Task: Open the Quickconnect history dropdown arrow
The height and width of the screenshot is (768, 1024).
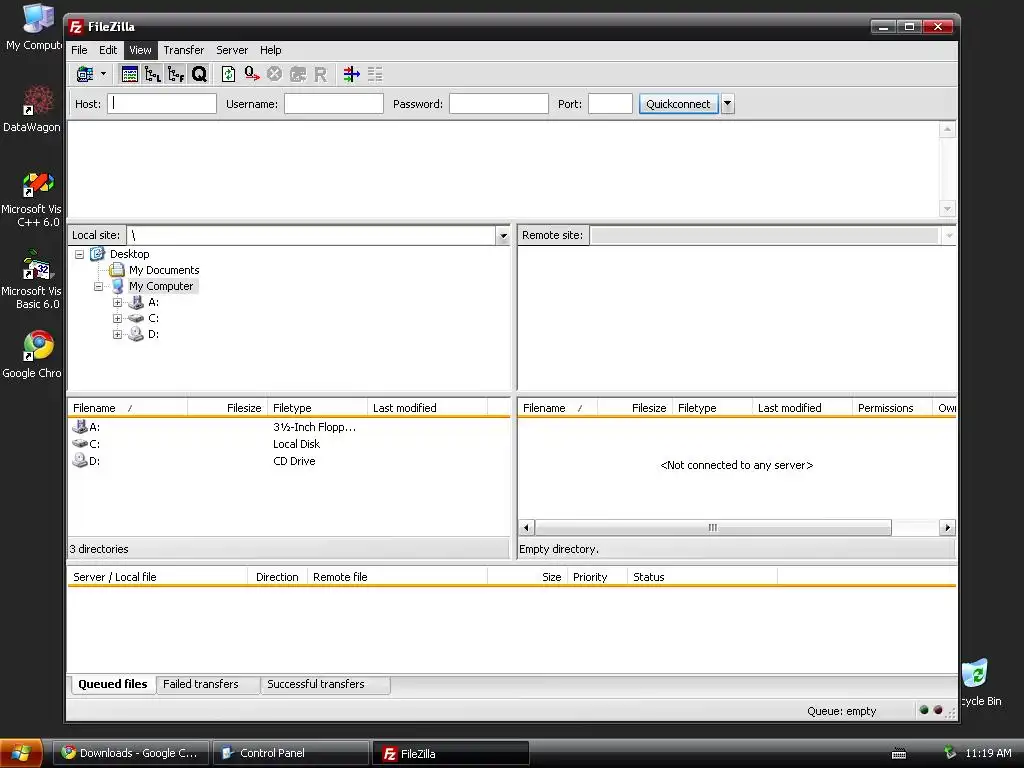Action: pos(728,104)
